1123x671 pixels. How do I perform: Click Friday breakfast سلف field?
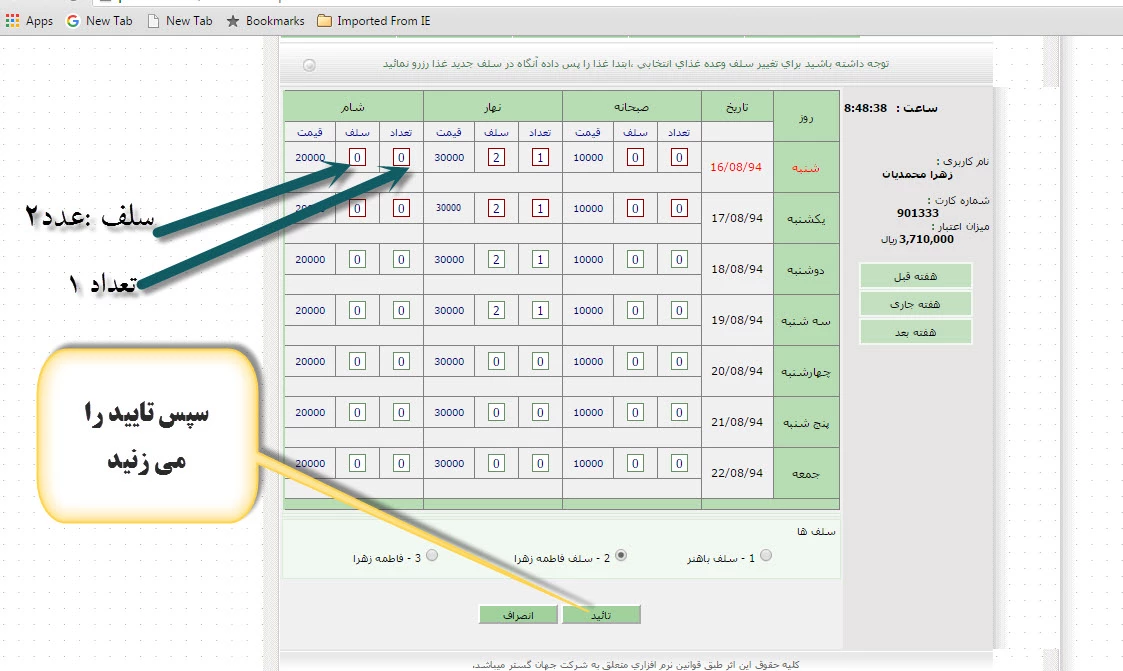coord(635,464)
